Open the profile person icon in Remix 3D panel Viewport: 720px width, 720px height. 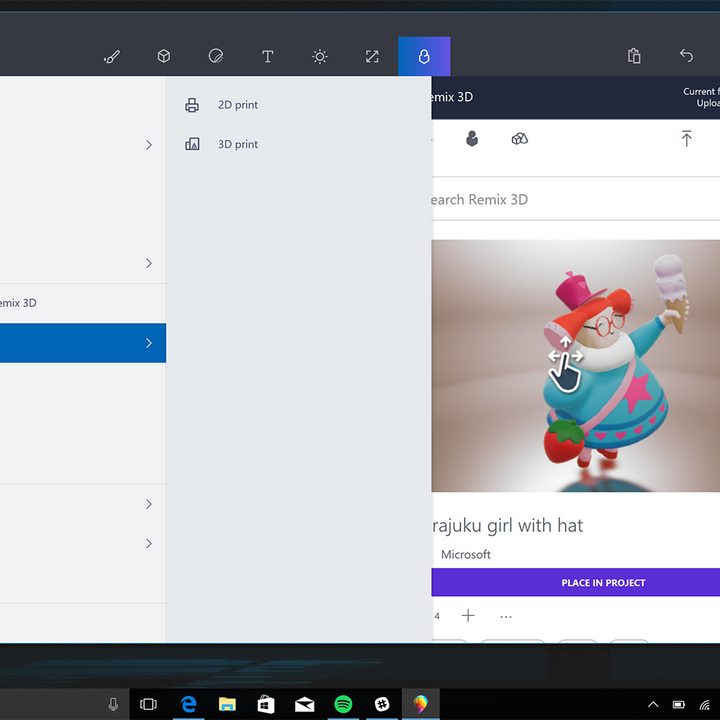click(472, 138)
